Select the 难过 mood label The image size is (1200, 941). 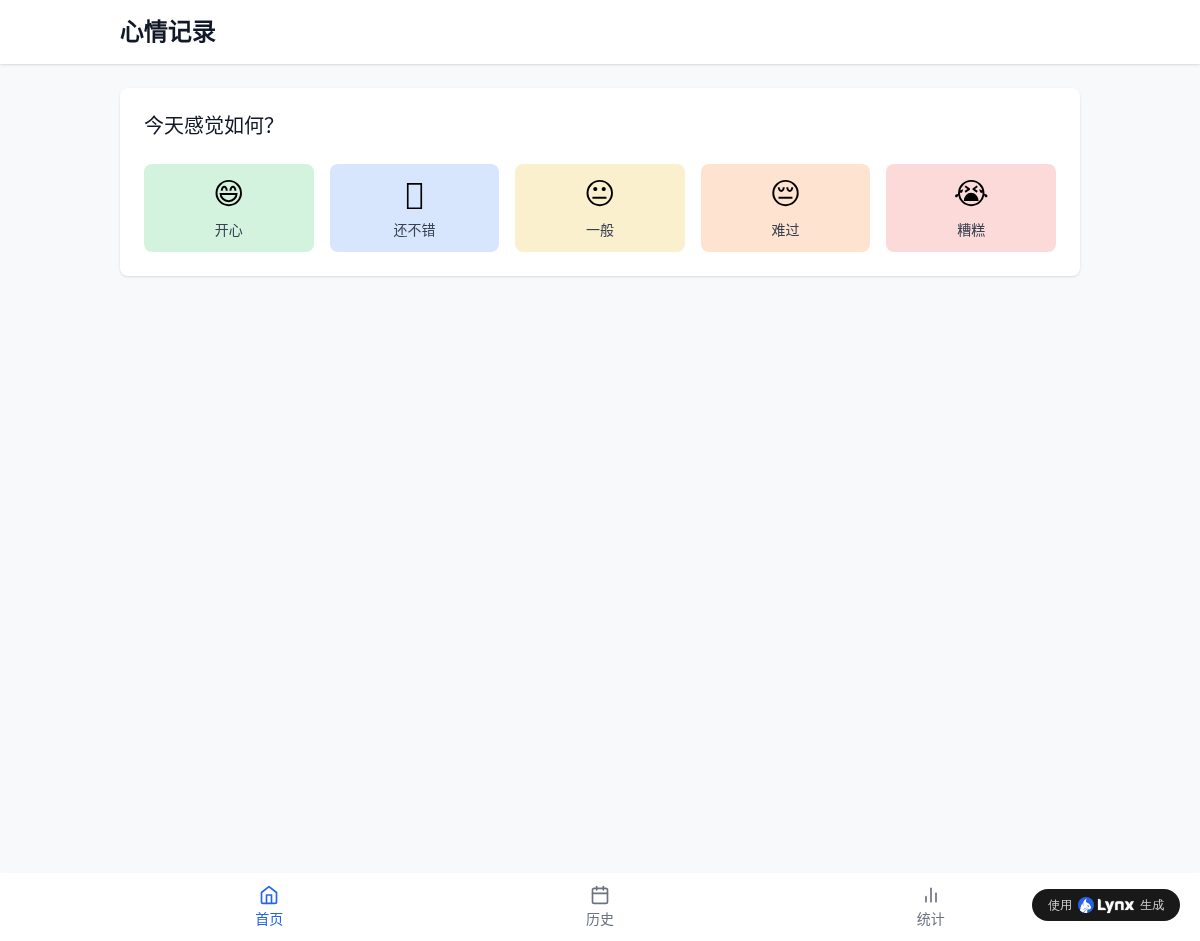(x=785, y=230)
